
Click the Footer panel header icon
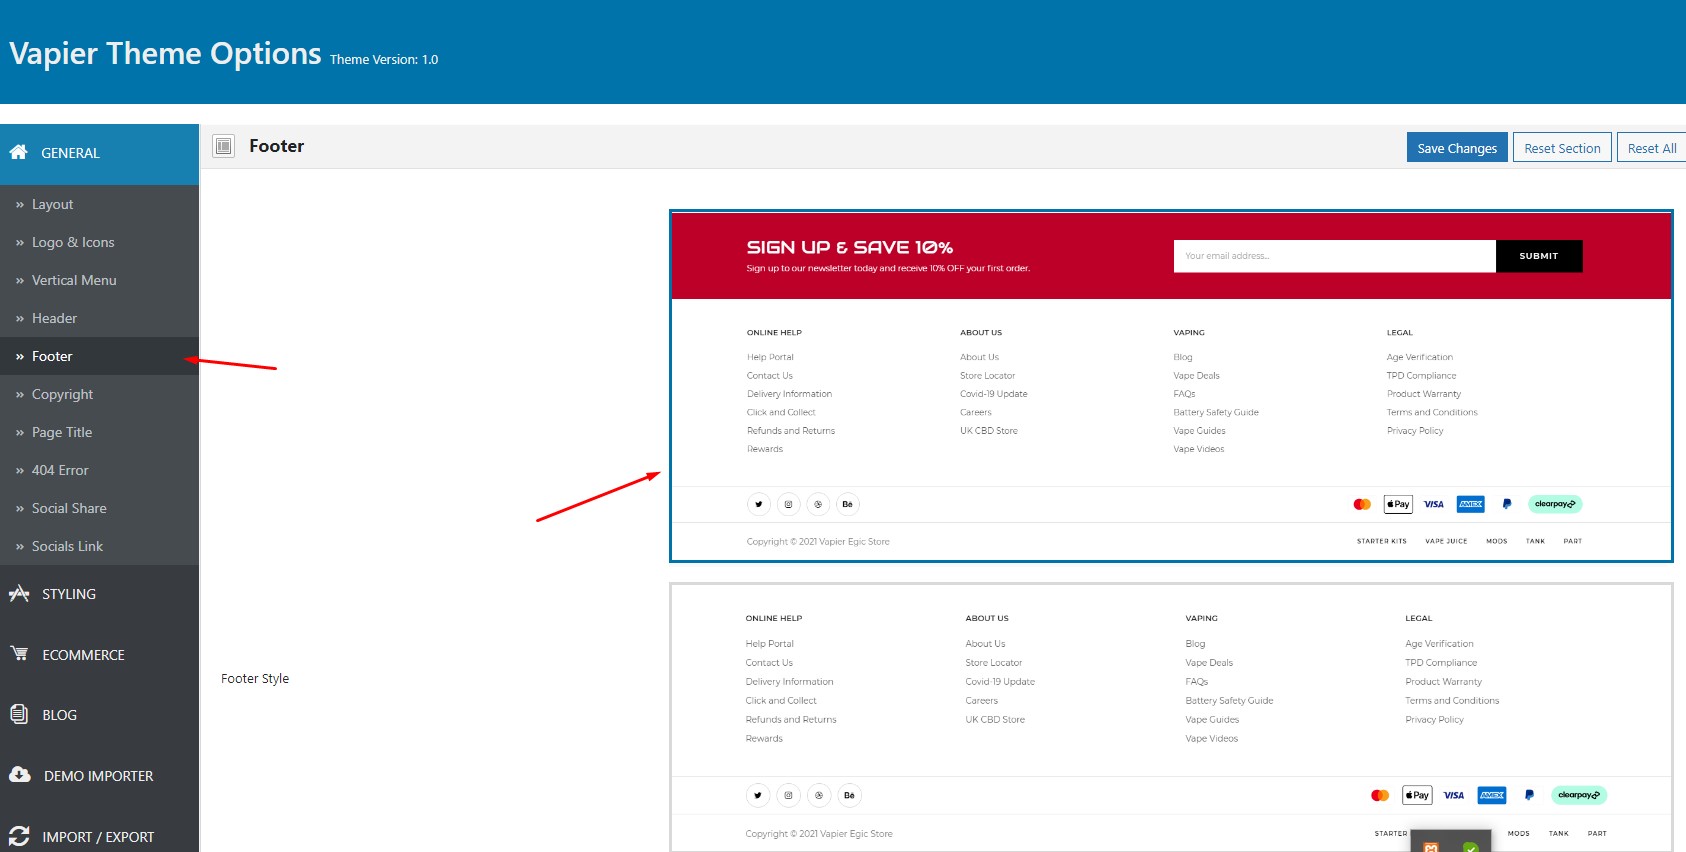(x=224, y=146)
